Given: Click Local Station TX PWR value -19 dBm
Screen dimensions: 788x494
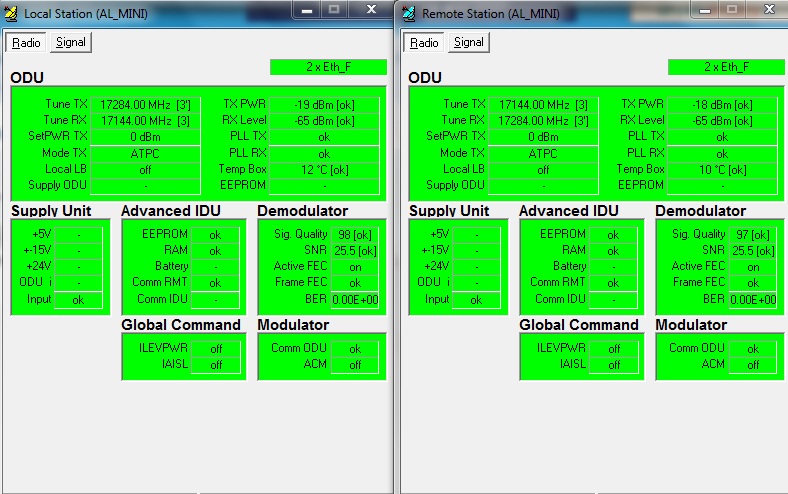Looking at the screenshot, I should [324, 105].
